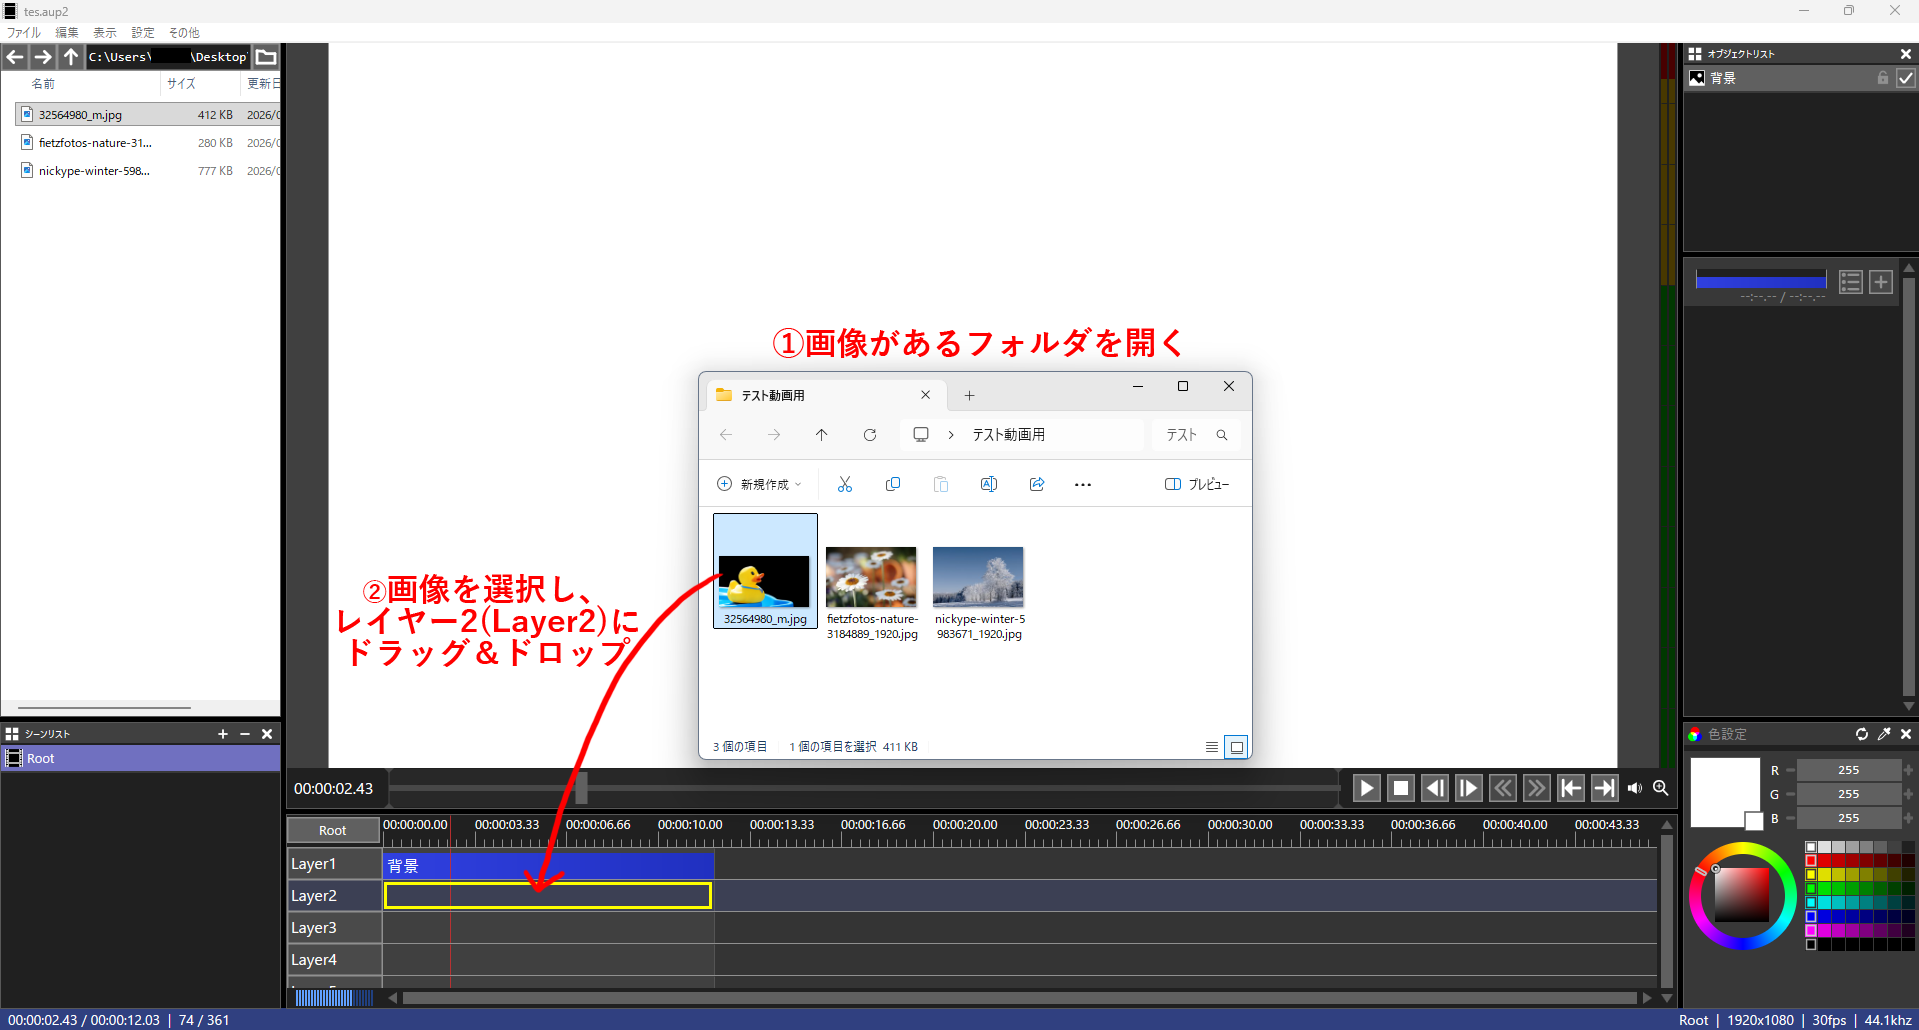Select the fietzfotos-nature thumbnail in Explorer
Image resolution: width=1919 pixels, height=1030 pixels.
(871, 578)
